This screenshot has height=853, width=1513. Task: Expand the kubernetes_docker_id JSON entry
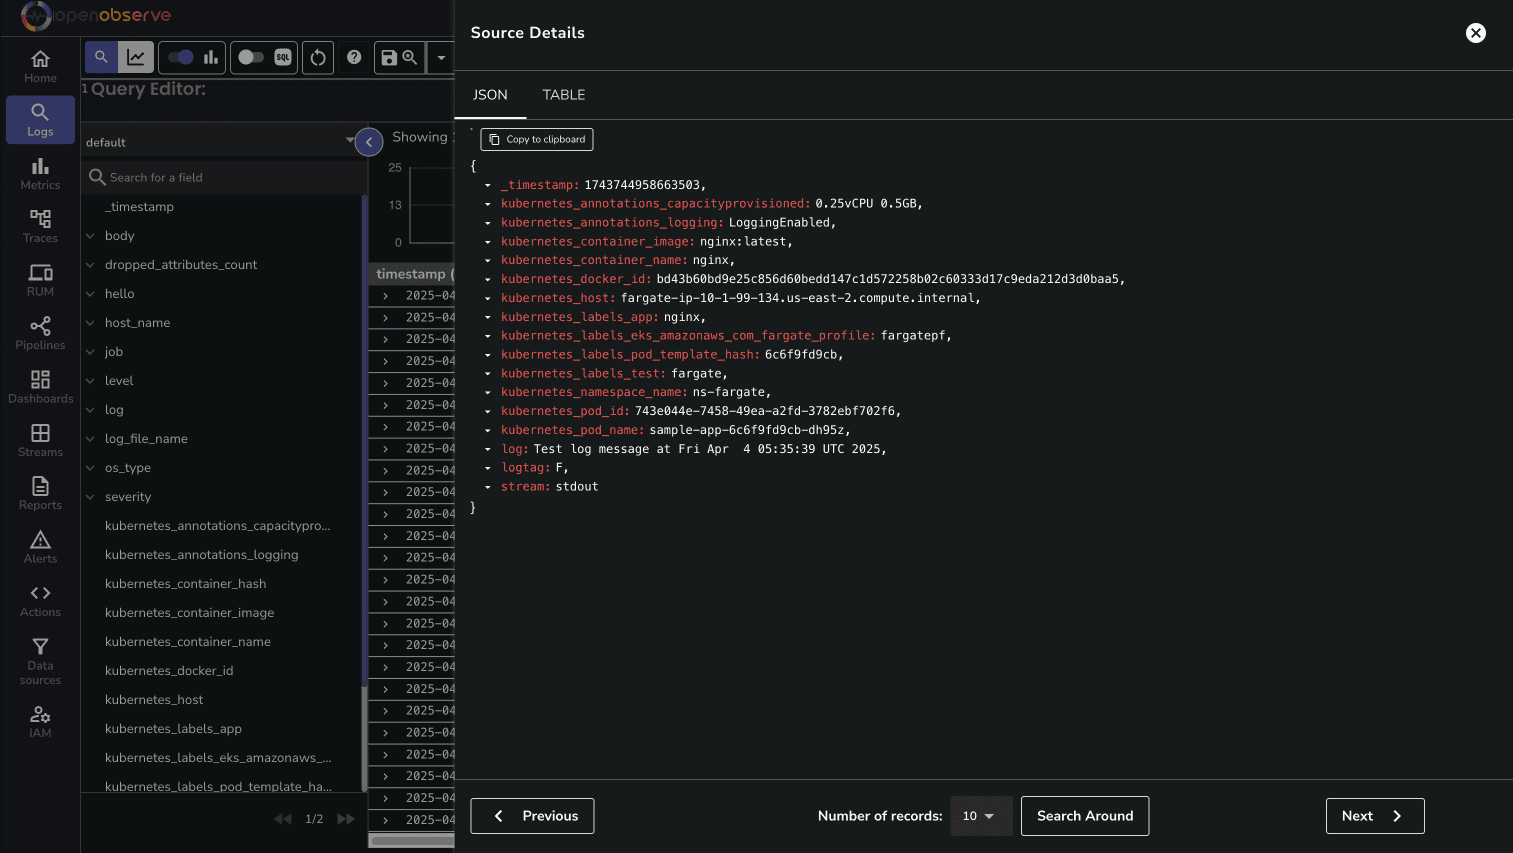click(x=488, y=280)
